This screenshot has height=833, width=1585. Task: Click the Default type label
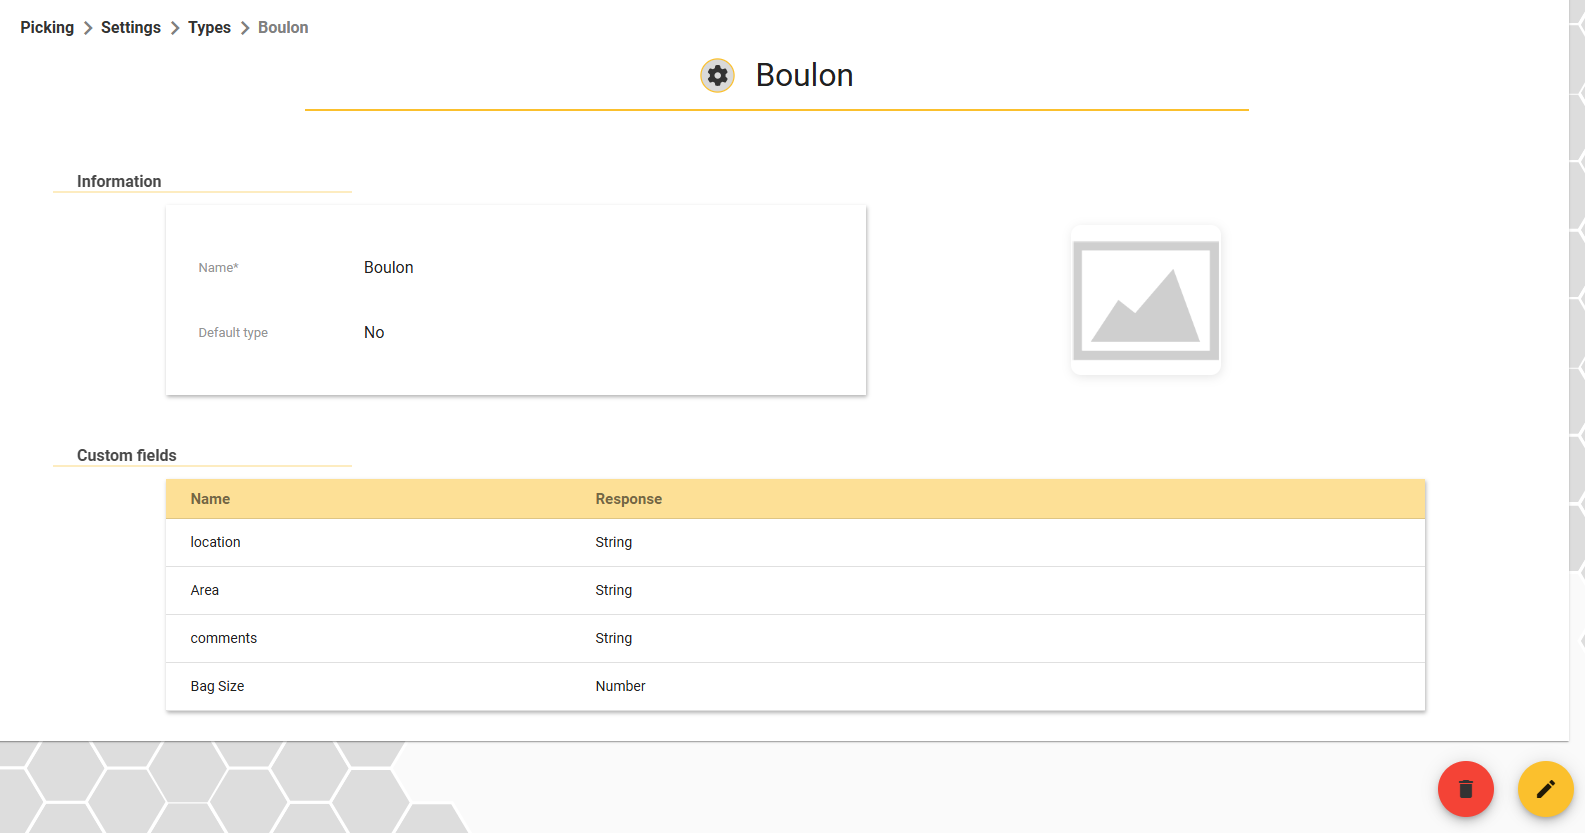pyautogui.click(x=233, y=332)
